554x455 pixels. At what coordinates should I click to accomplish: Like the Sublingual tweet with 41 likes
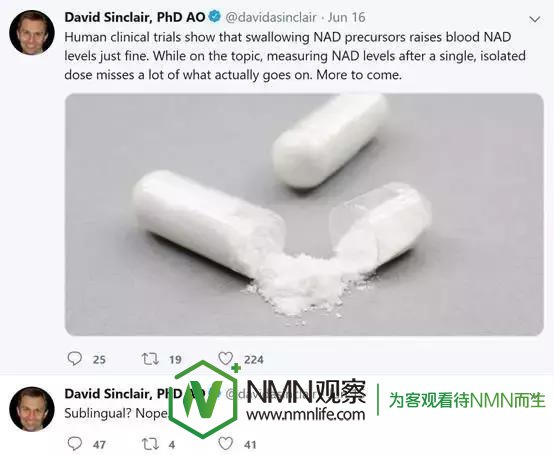click(x=226, y=444)
